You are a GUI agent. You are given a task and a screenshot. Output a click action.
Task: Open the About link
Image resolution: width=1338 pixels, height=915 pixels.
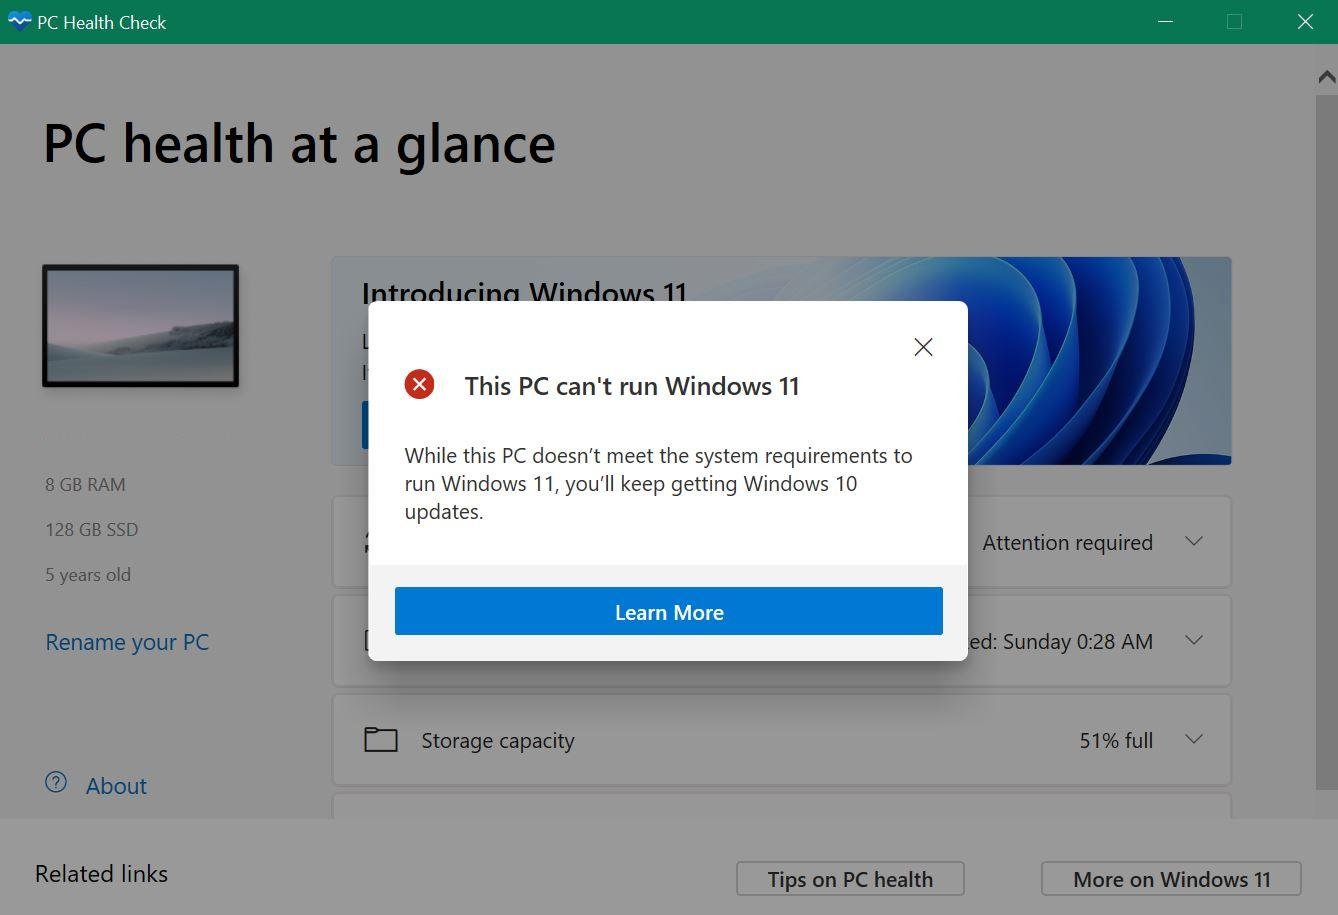(x=116, y=786)
